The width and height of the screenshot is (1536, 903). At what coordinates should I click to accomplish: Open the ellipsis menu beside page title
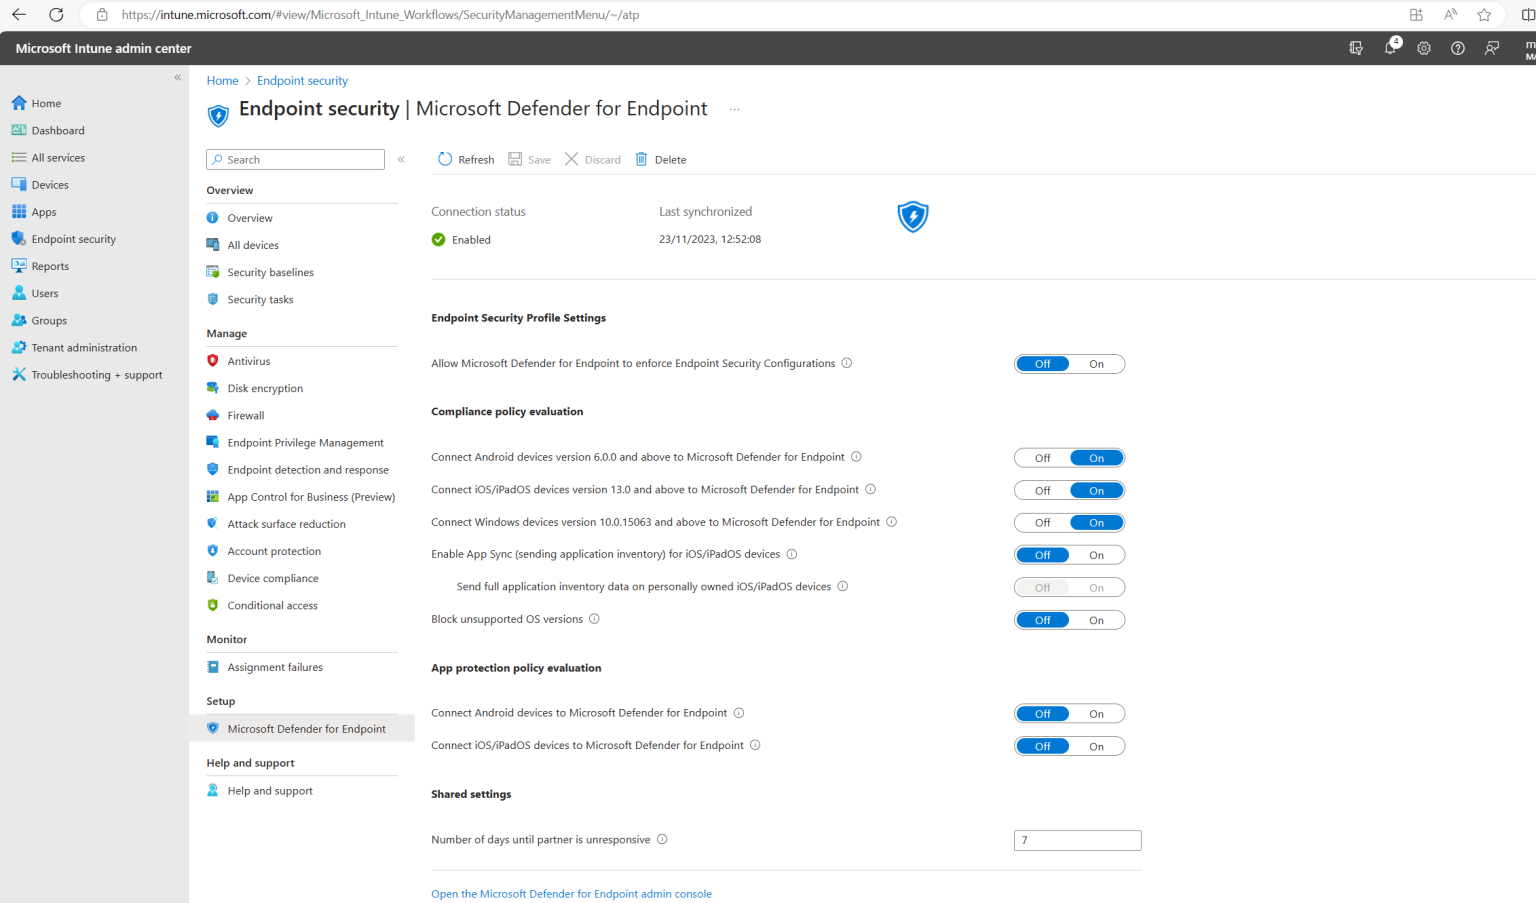point(734,109)
